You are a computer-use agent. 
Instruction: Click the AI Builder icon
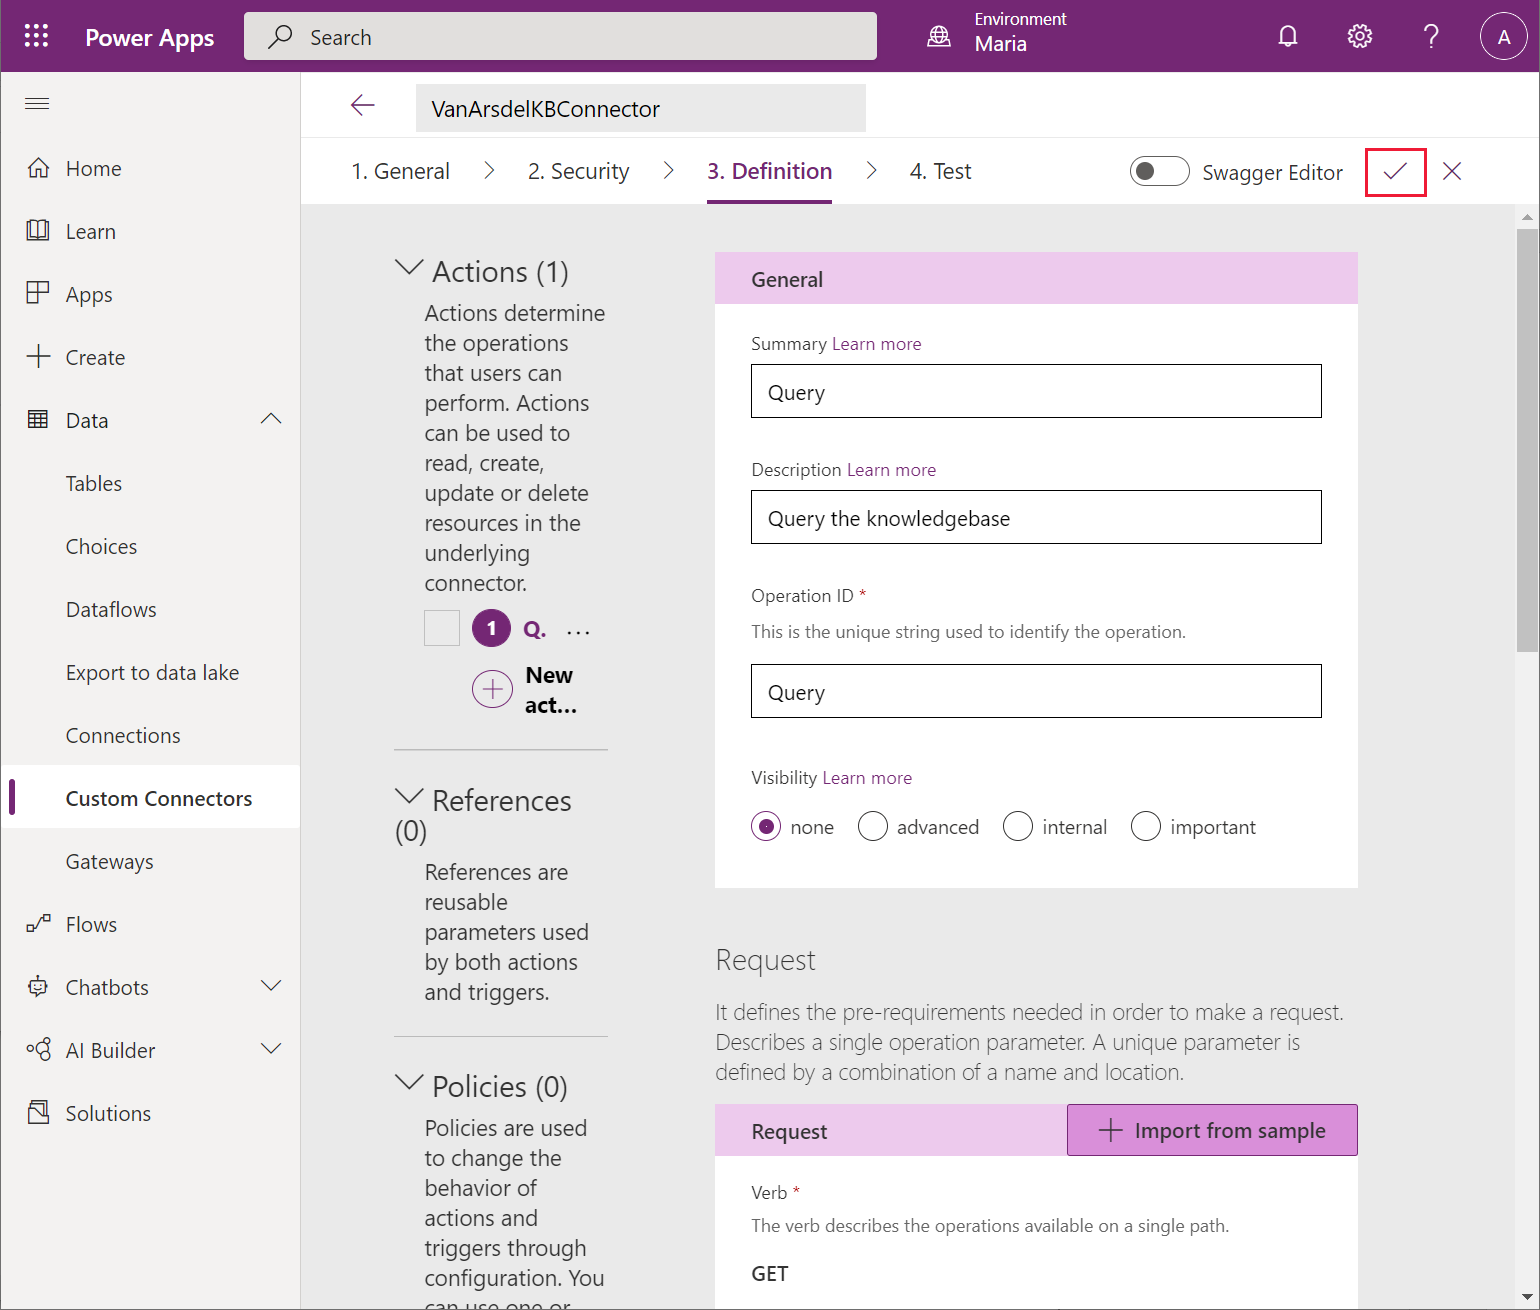pos(38,1050)
